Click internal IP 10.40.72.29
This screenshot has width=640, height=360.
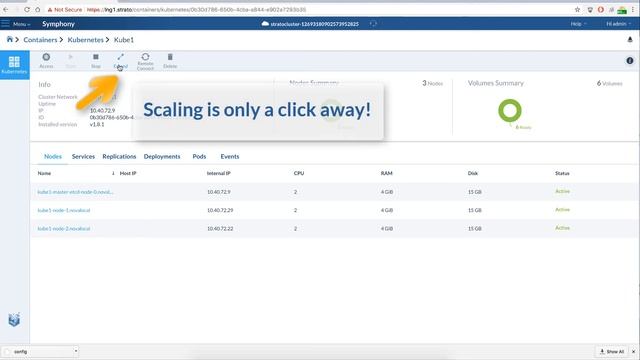pos(220,210)
